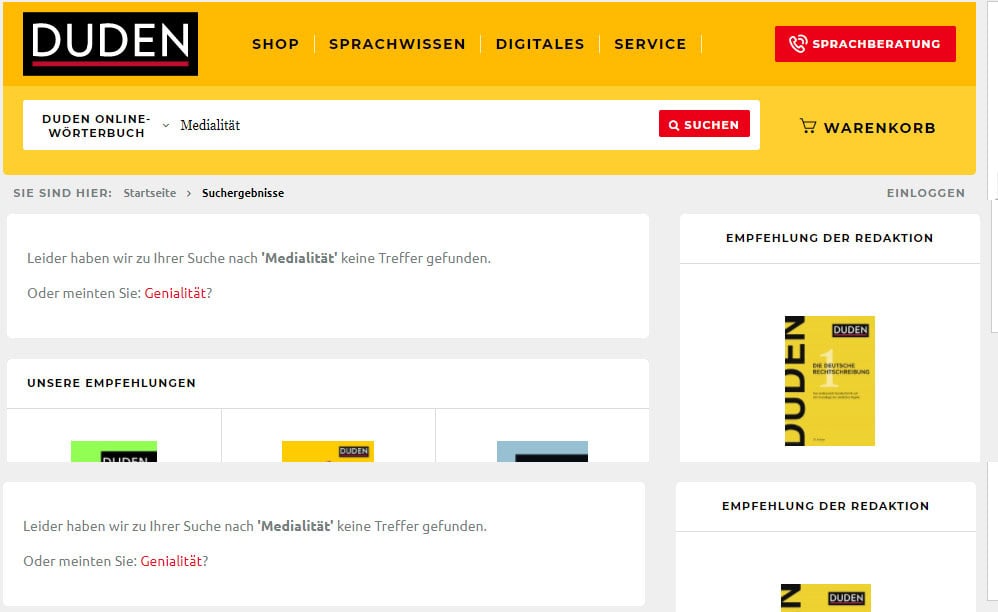Viewport: 998px width, 612px height.
Task: Click EINLOGGEN link
Action: (x=925, y=193)
